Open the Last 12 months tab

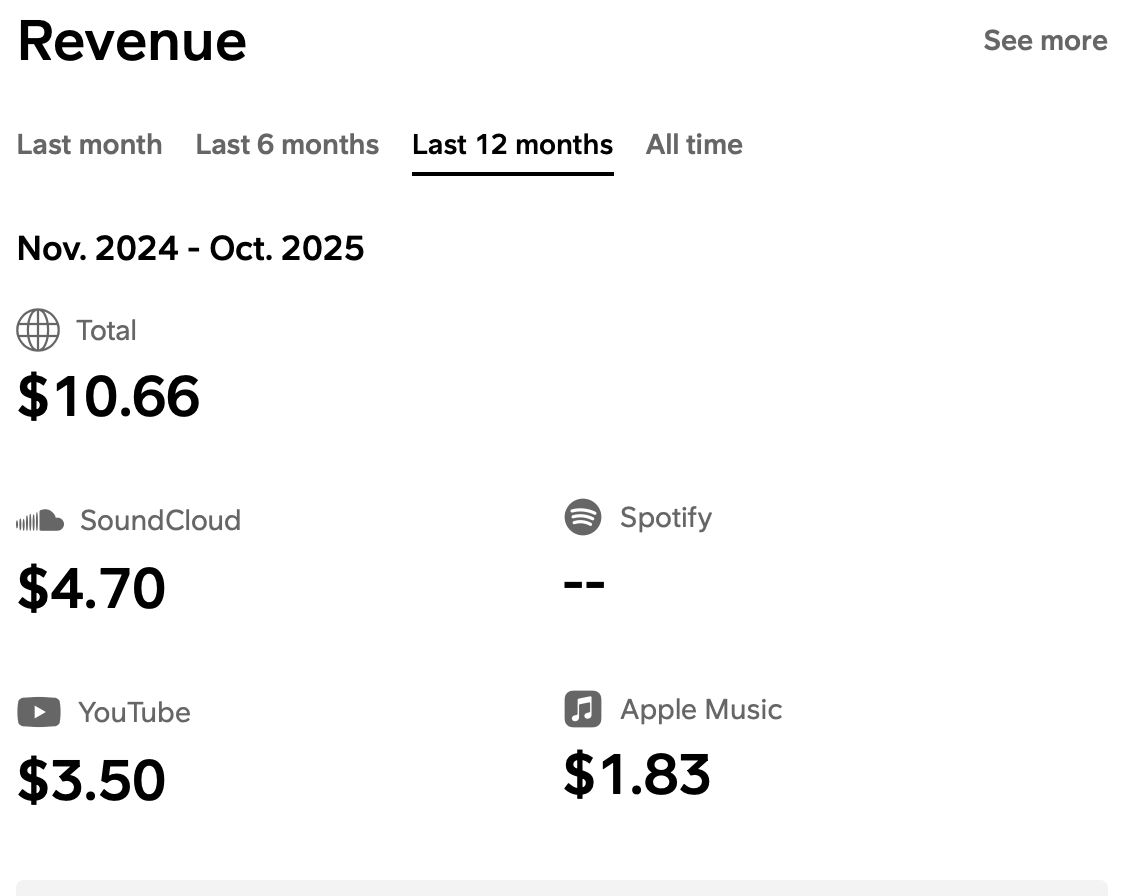click(x=512, y=145)
